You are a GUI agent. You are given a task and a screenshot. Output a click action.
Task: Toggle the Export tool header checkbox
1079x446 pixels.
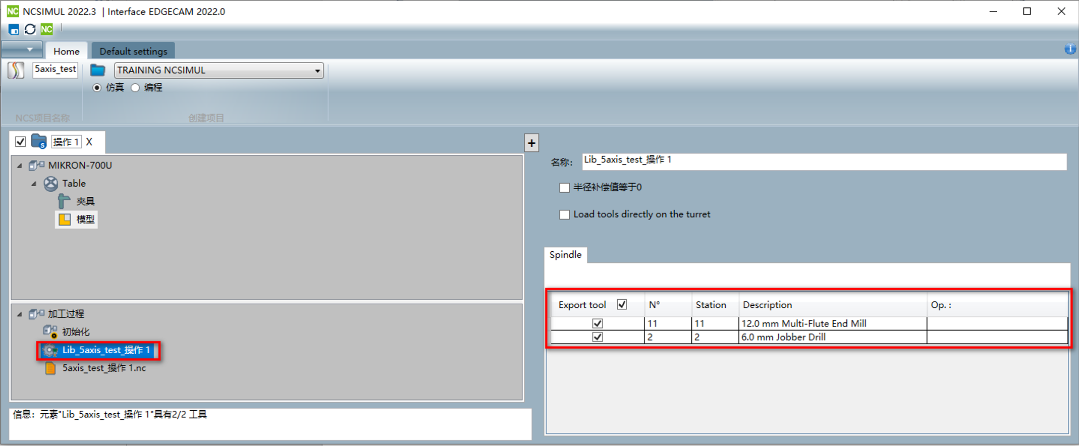pos(622,304)
